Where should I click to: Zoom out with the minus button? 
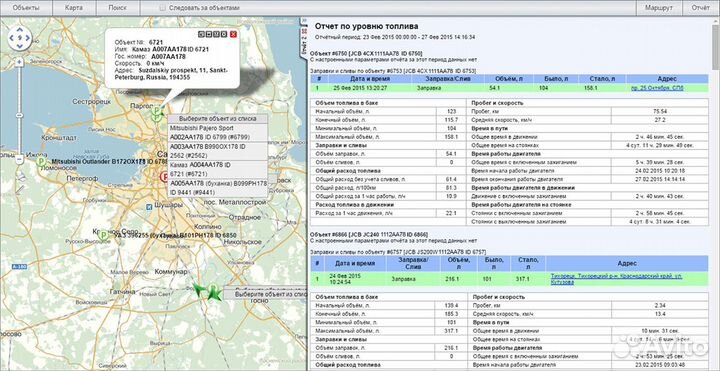point(19,160)
